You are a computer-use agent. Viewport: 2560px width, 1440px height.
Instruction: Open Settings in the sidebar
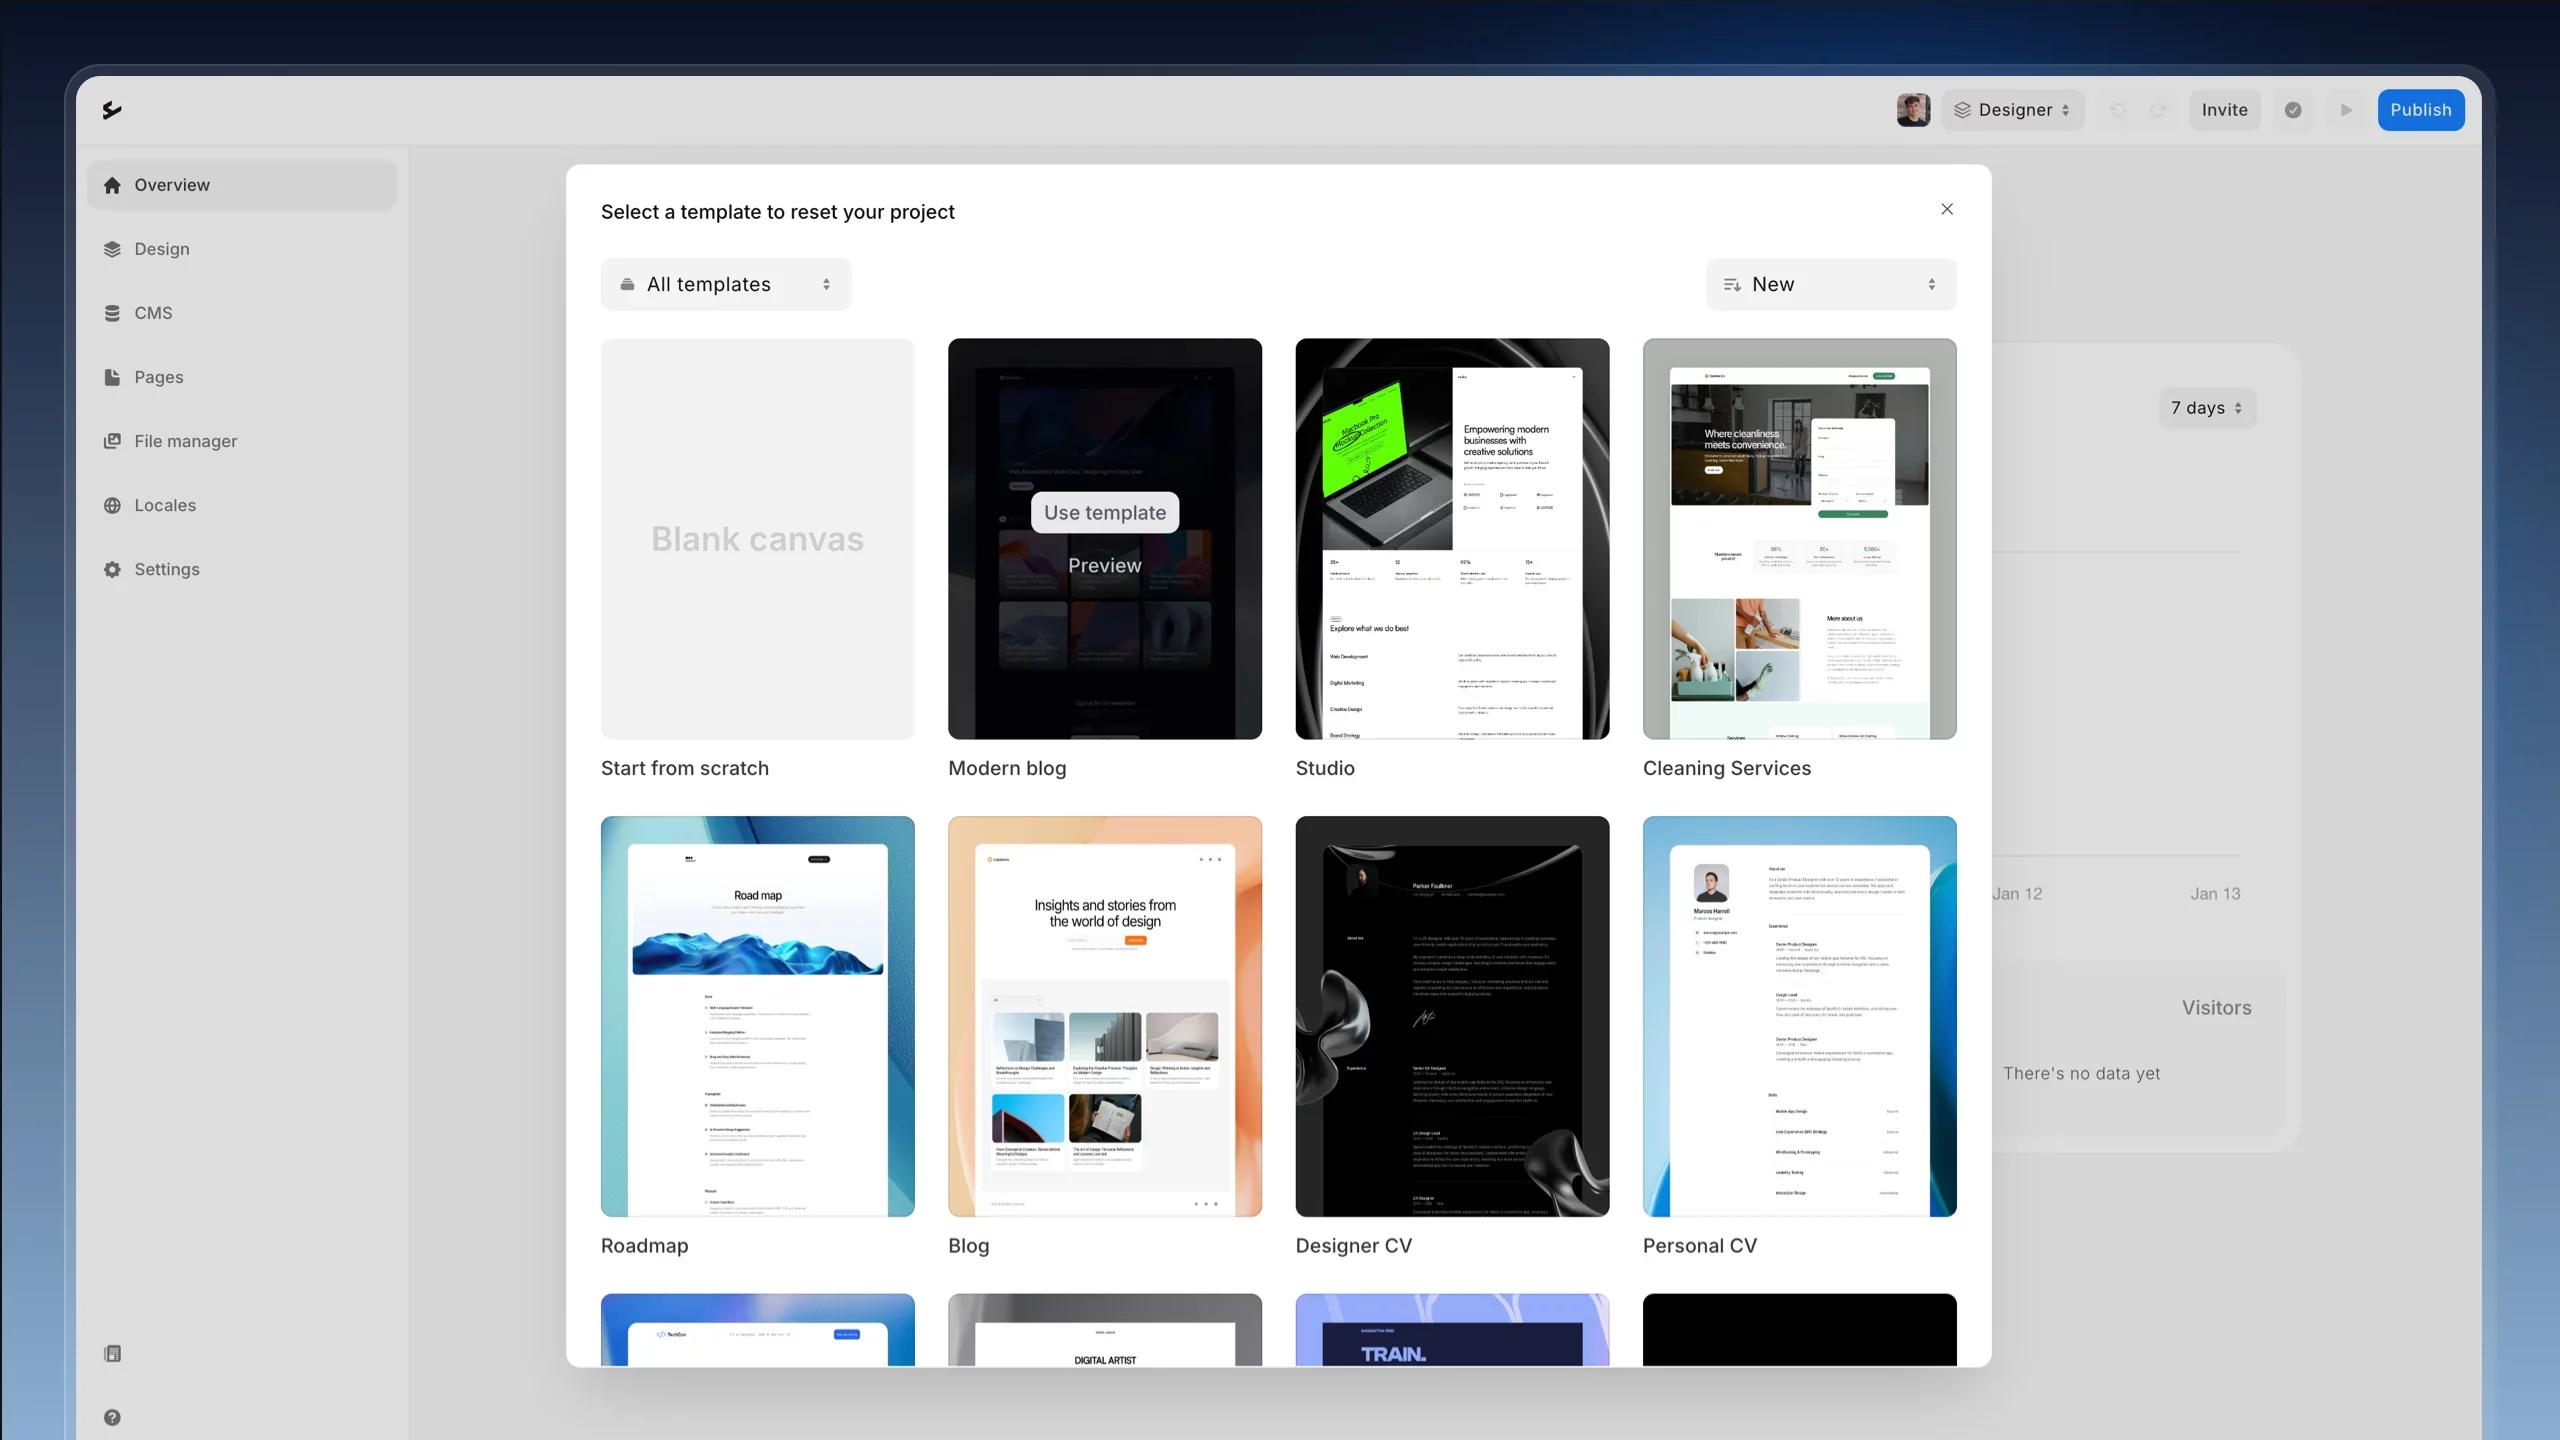tap(167, 569)
